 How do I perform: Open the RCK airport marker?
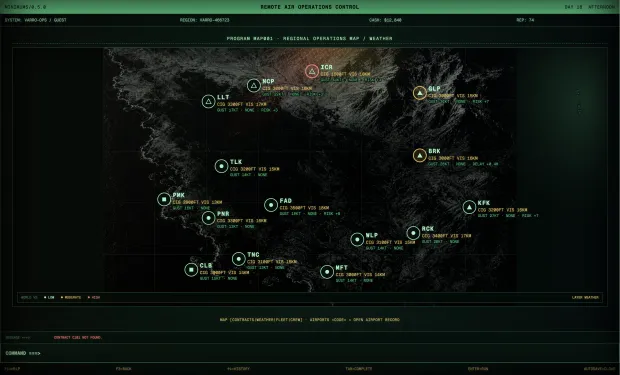(x=413, y=233)
